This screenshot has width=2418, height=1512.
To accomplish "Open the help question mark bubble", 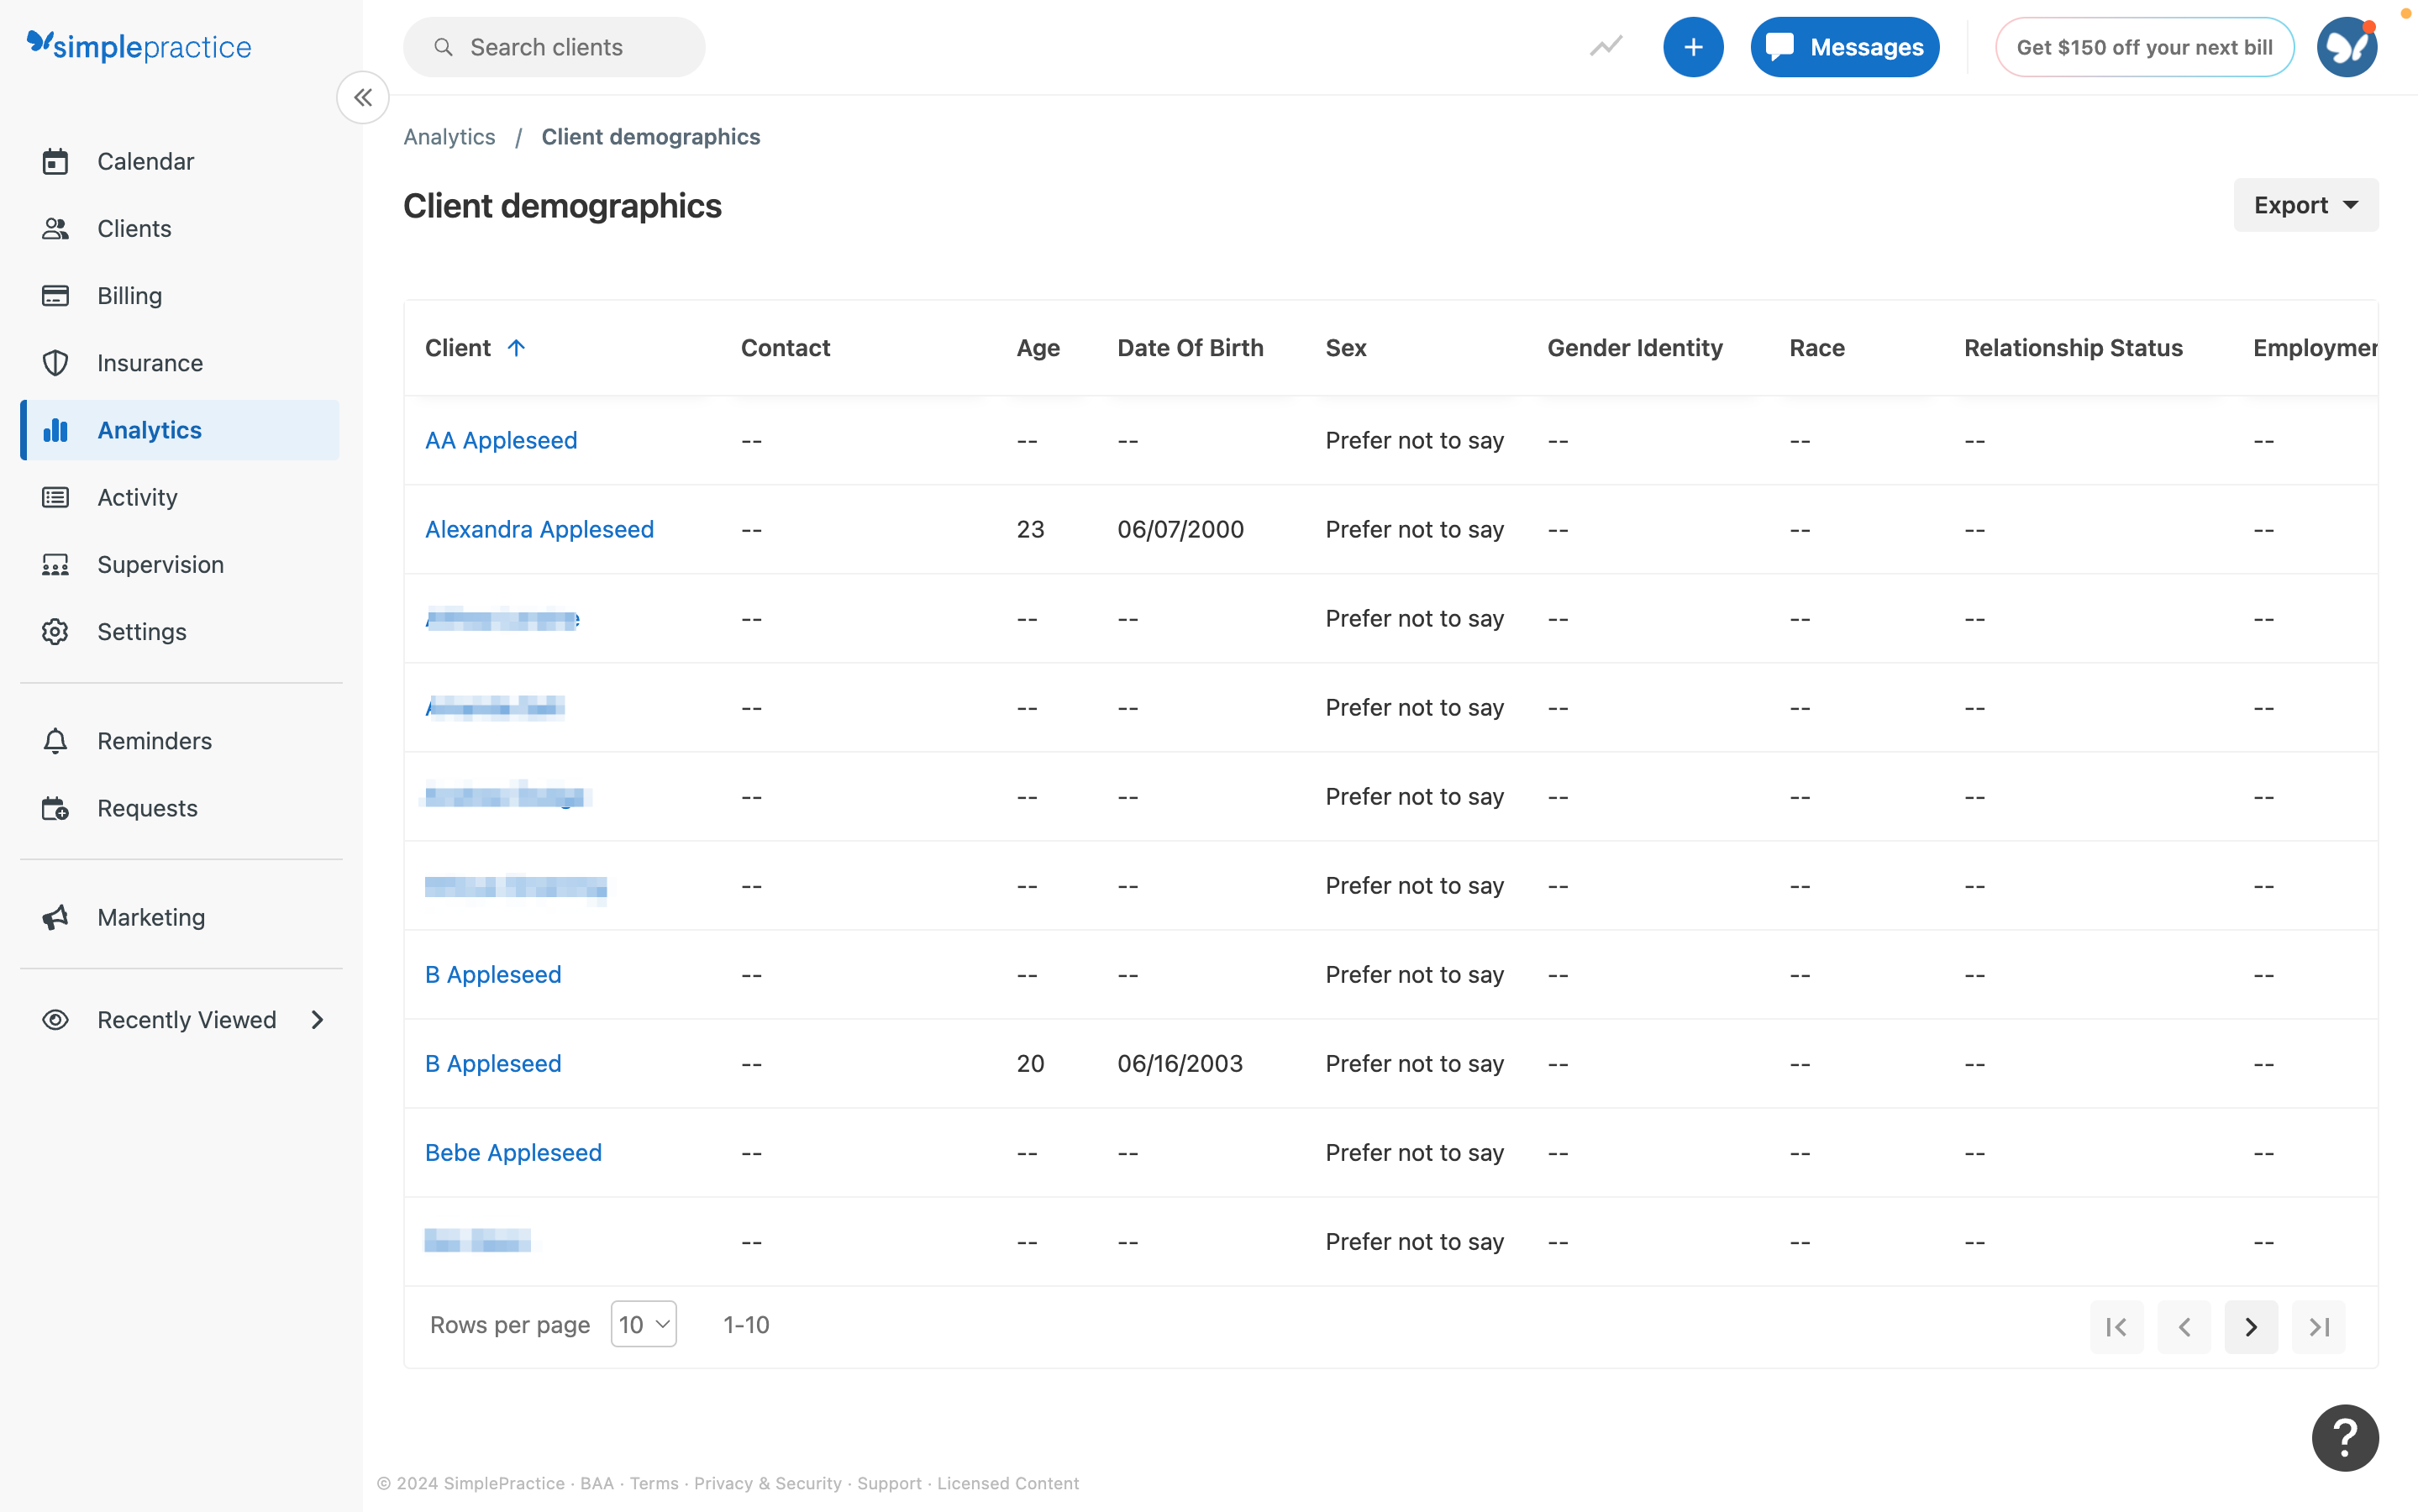I will pos(2344,1437).
